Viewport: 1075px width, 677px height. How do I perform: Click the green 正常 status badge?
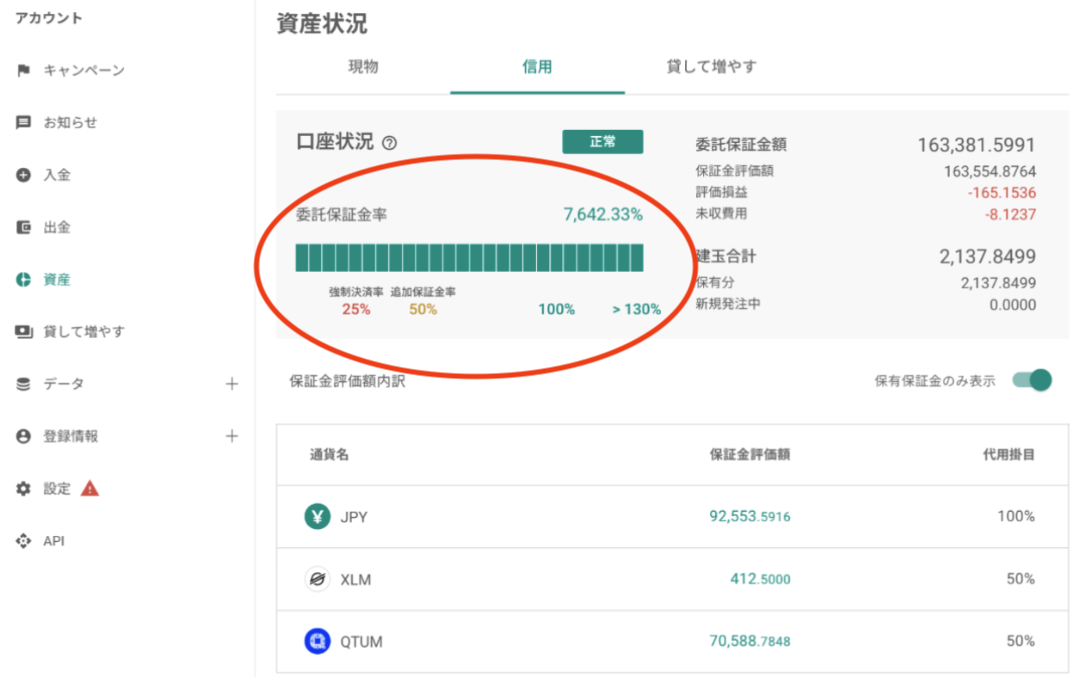point(602,142)
